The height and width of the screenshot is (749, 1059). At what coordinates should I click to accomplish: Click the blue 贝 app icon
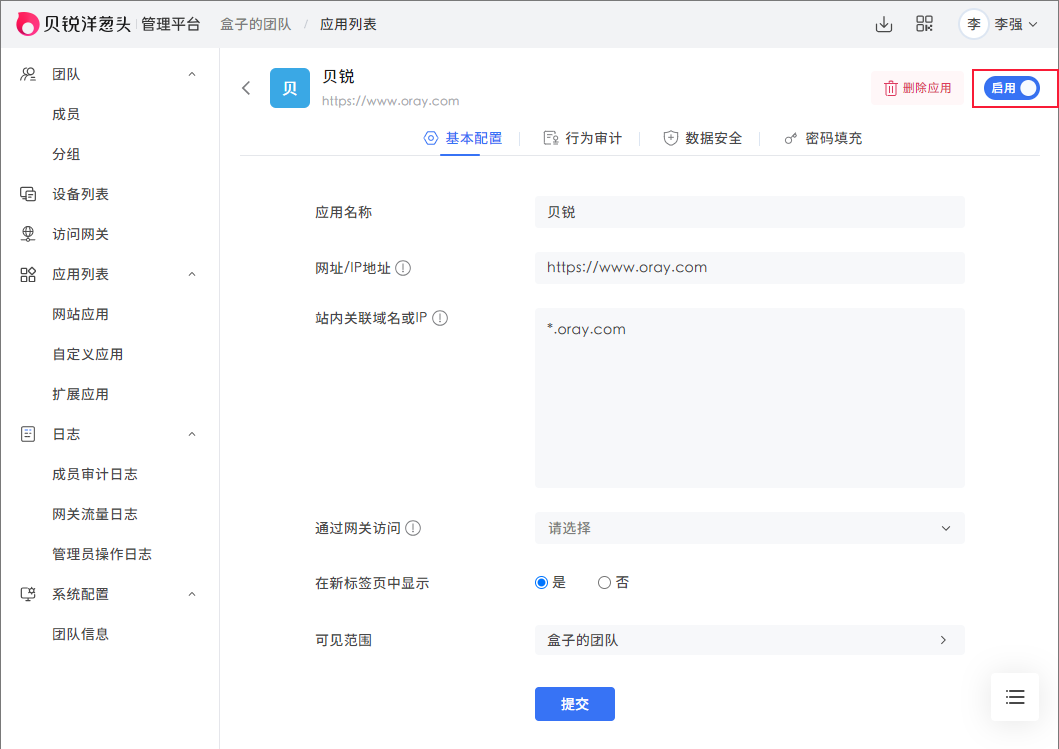coord(290,88)
